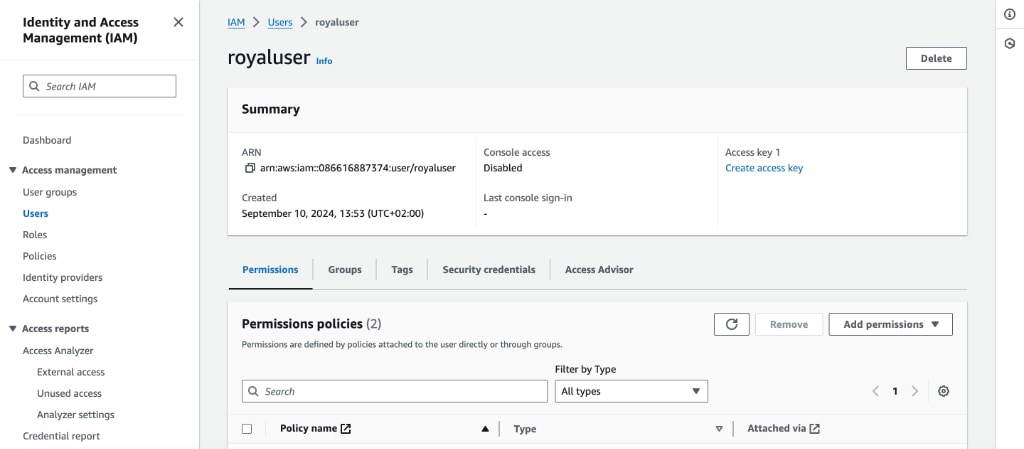Open the info panel icon at top right

tap(1010, 15)
